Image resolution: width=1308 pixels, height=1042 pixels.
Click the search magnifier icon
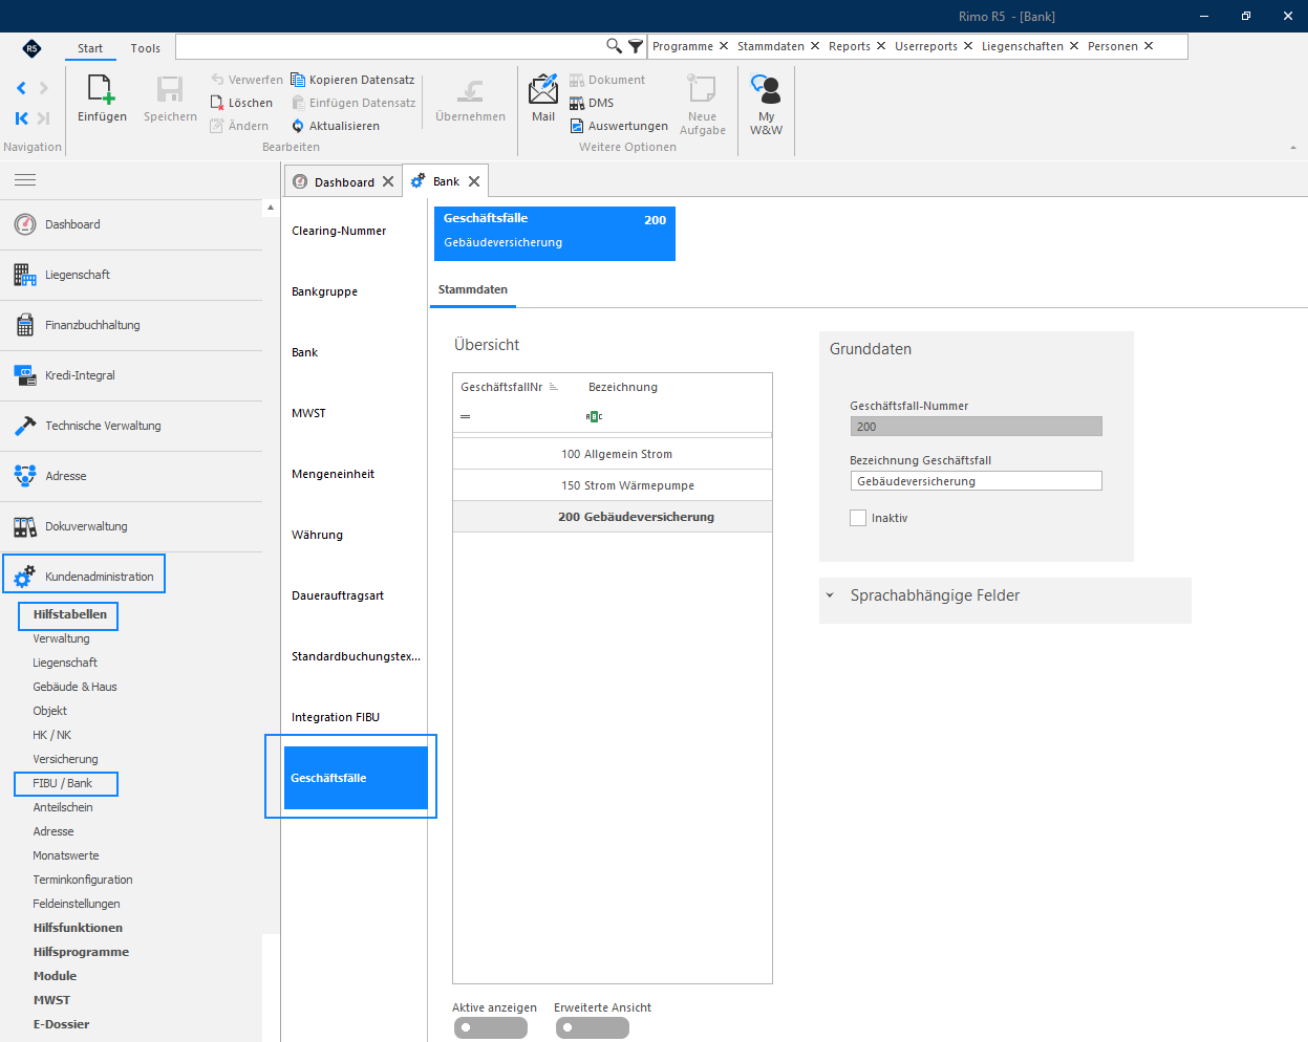[x=614, y=46]
